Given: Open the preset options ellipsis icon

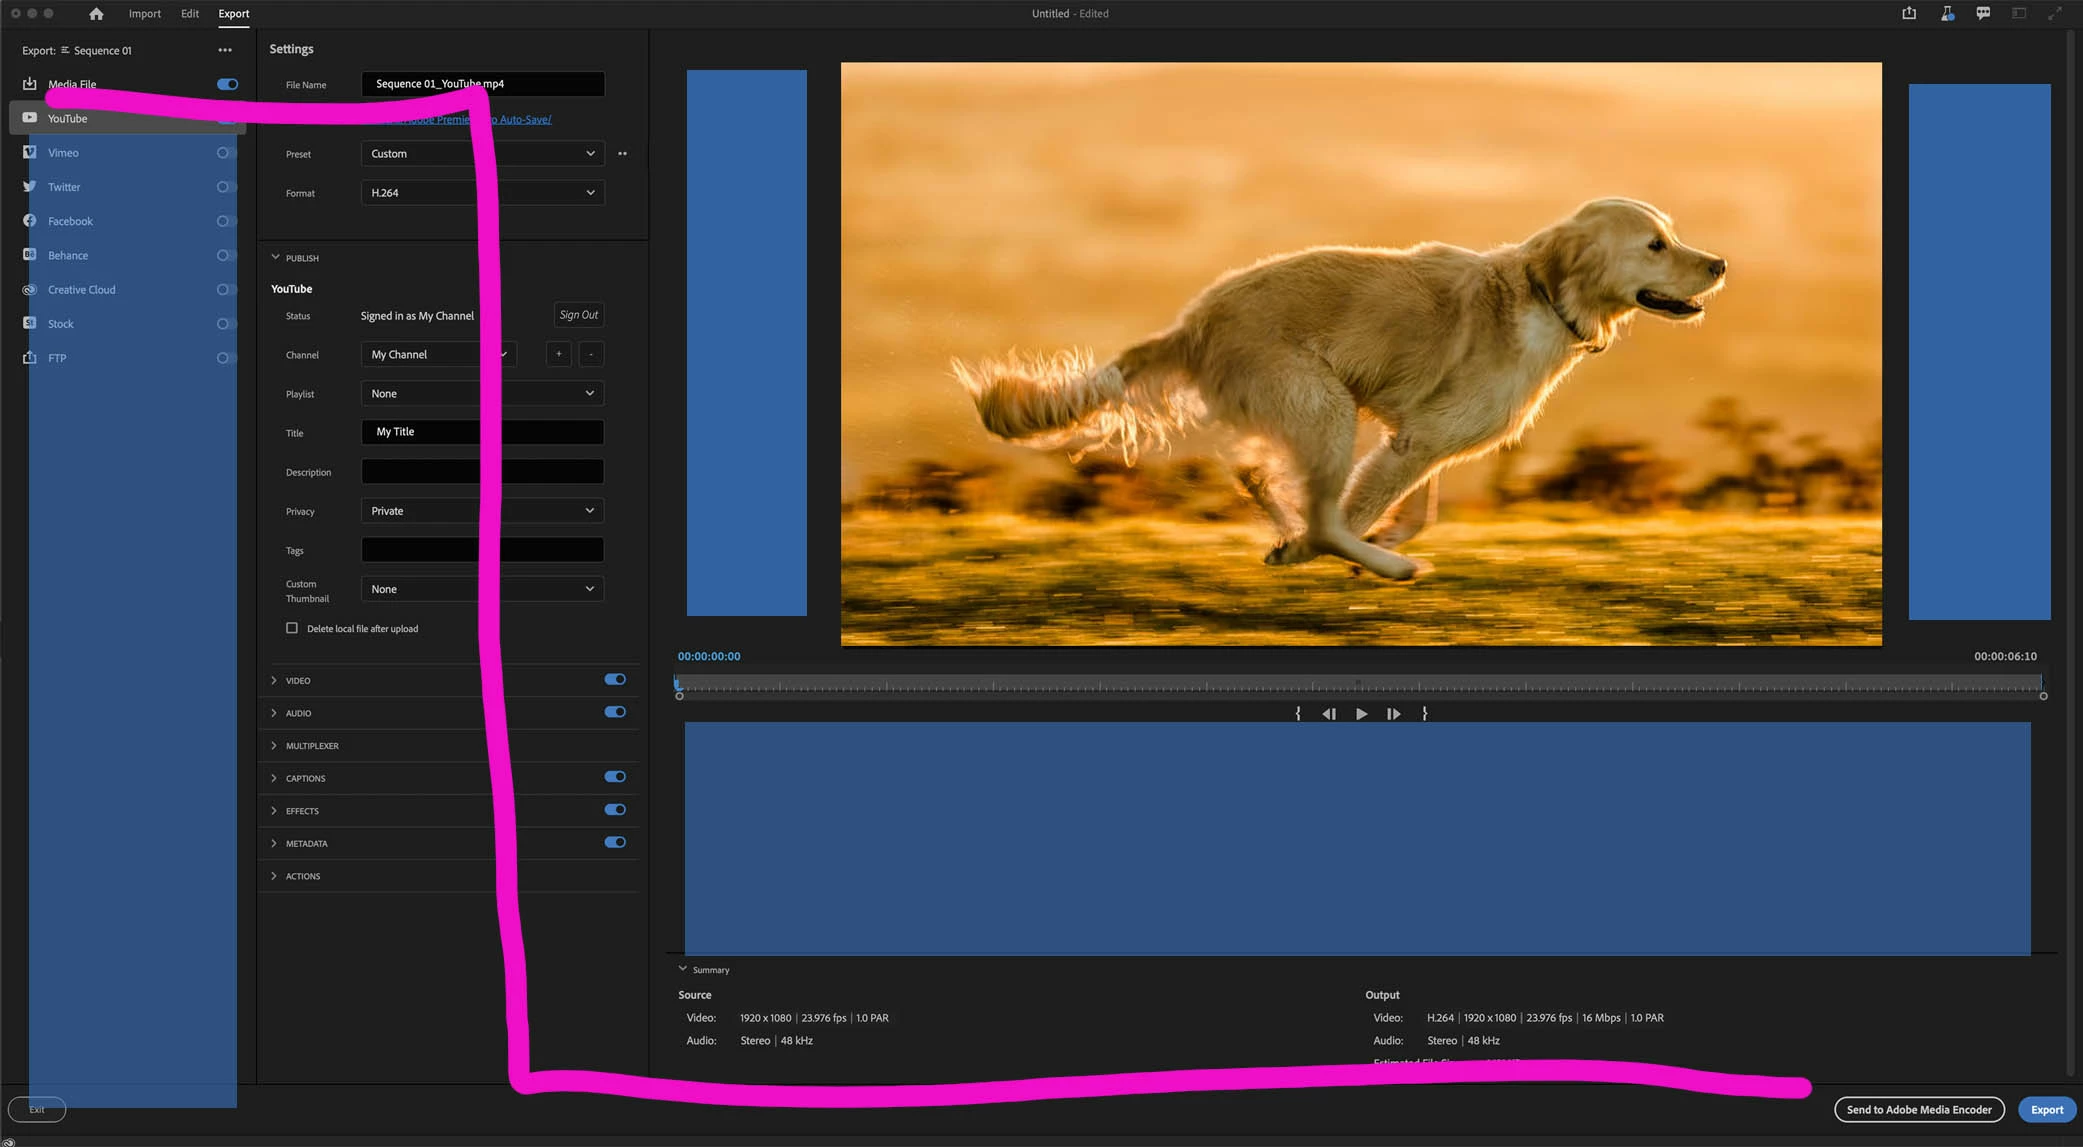Looking at the screenshot, I should 622,154.
